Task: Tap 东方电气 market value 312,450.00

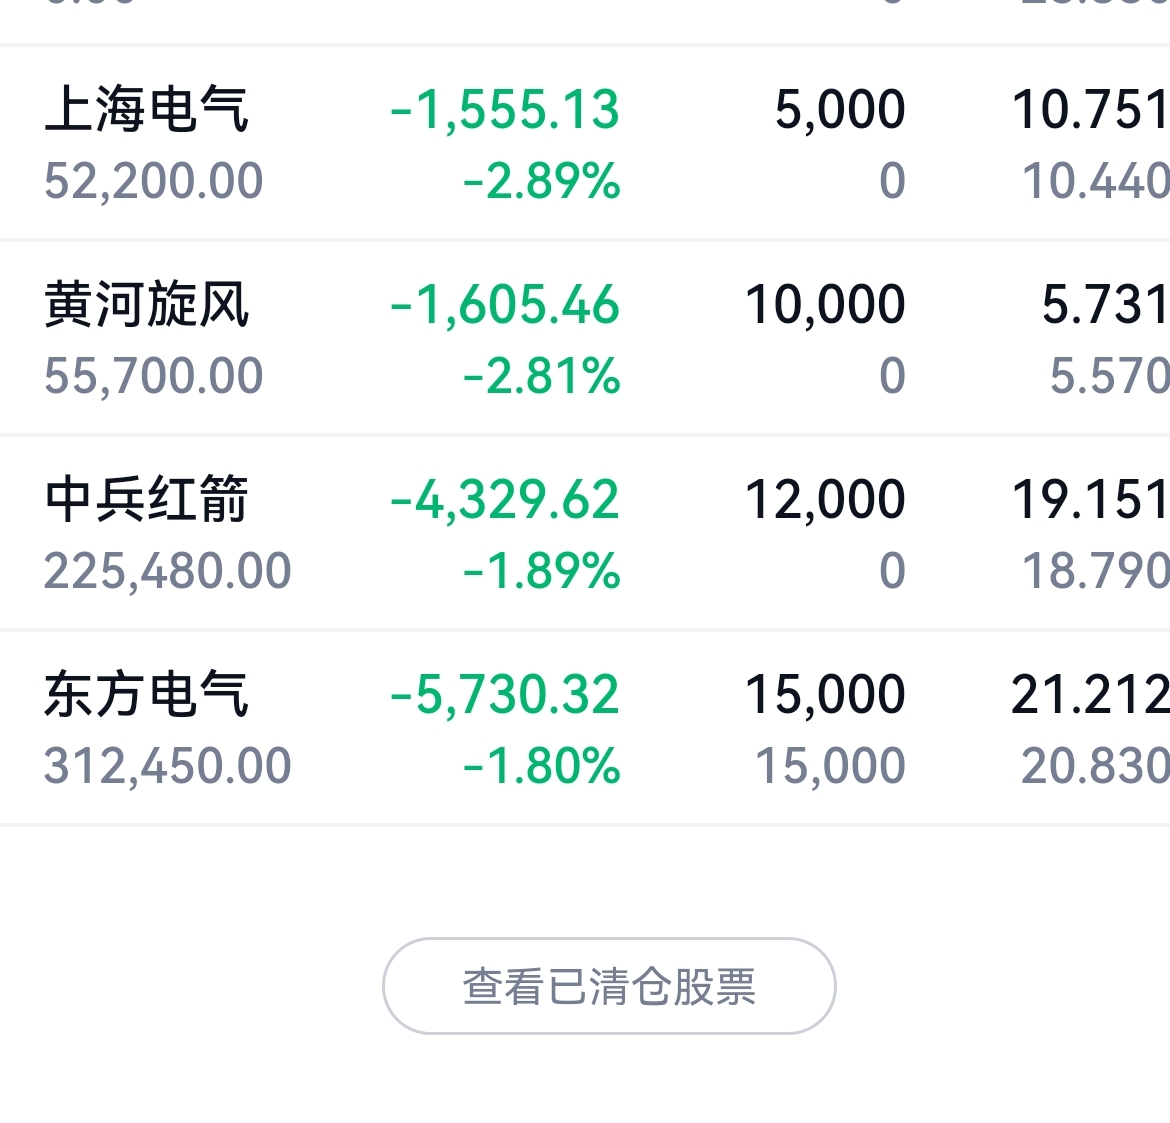Action: tap(168, 766)
